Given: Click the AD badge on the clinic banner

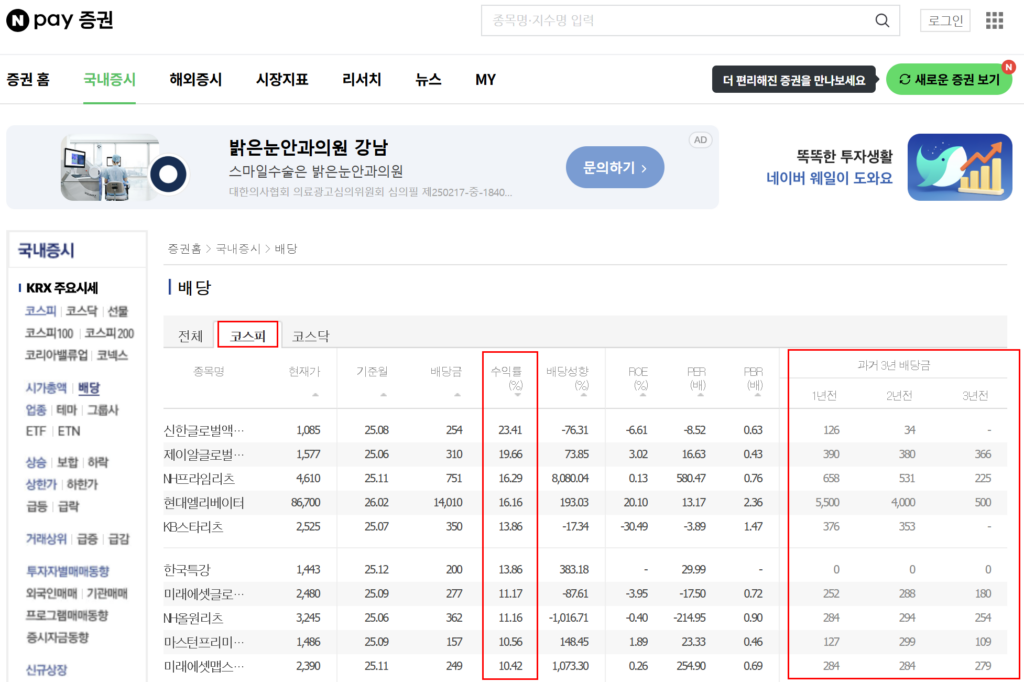Looking at the screenshot, I should click(700, 140).
